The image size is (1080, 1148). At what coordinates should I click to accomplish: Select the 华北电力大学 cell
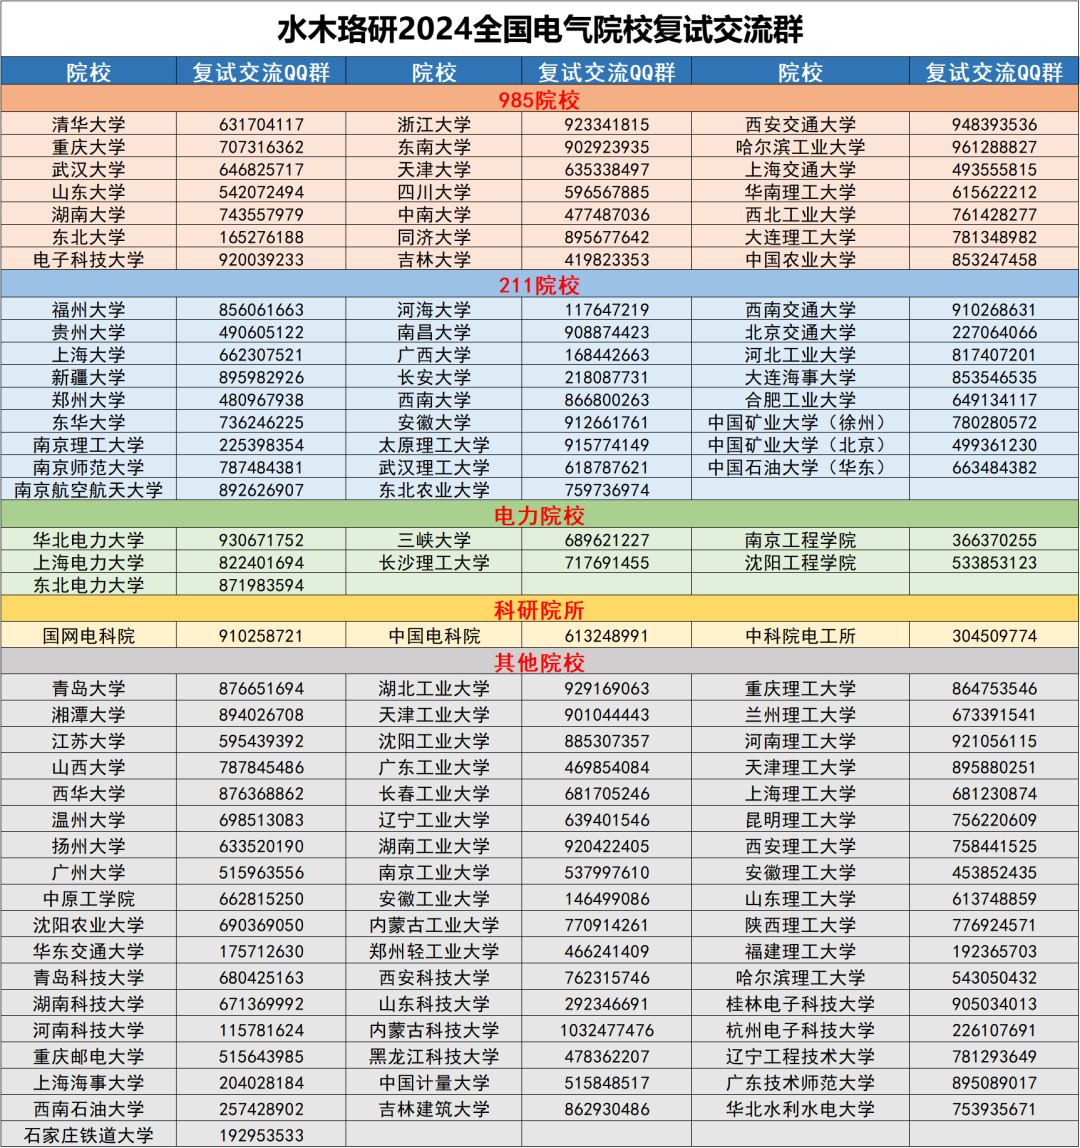pyautogui.click(x=89, y=540)
